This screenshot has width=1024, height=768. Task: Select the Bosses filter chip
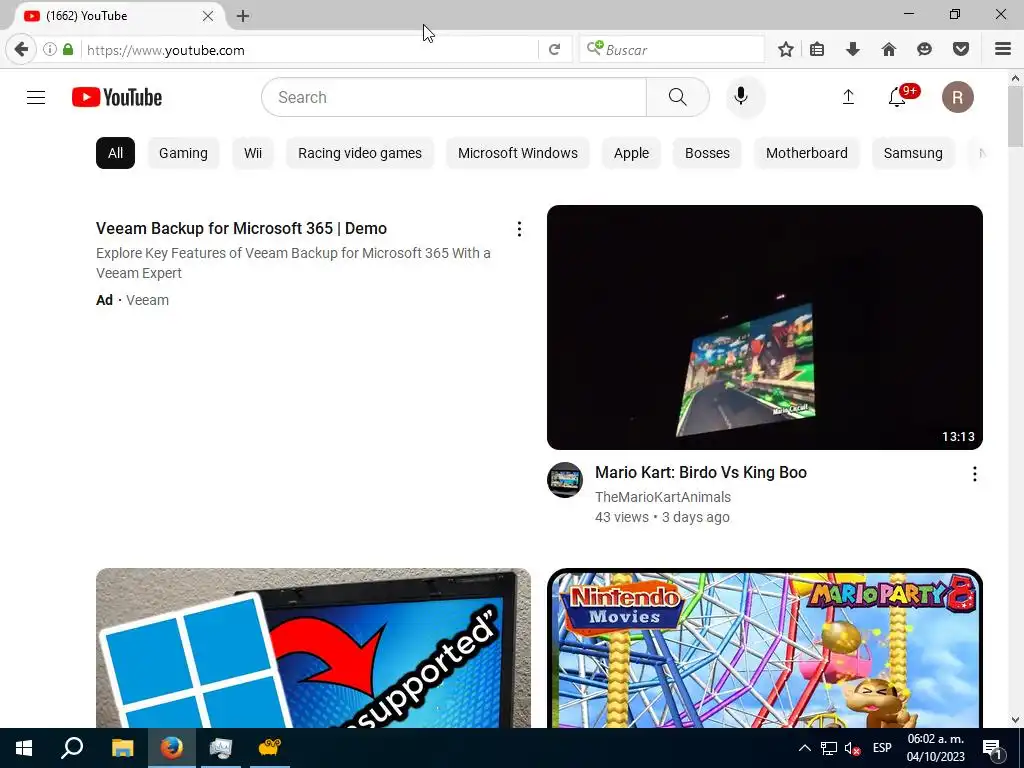(707, 153)
